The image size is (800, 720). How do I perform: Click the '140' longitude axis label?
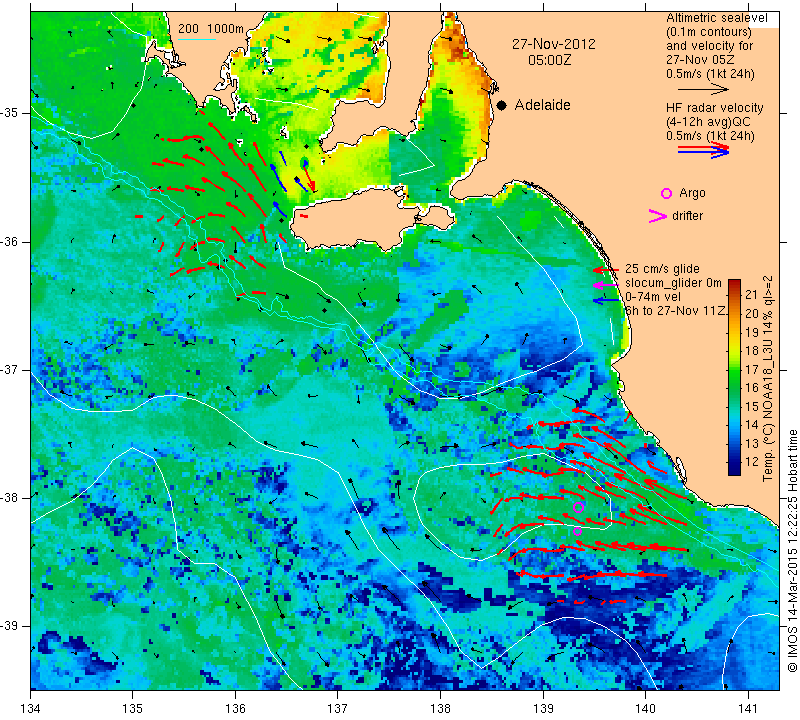(x=646, y=709)
